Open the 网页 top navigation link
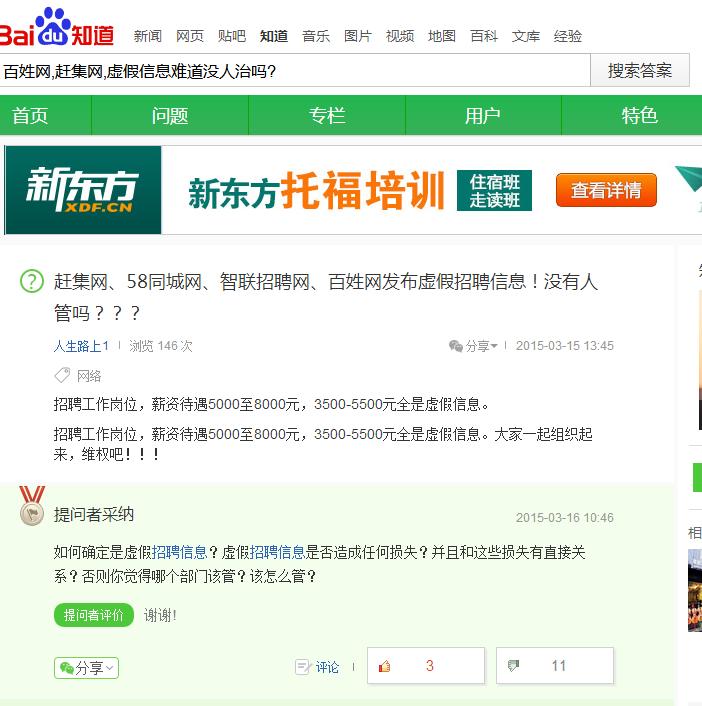 (190, 36)
